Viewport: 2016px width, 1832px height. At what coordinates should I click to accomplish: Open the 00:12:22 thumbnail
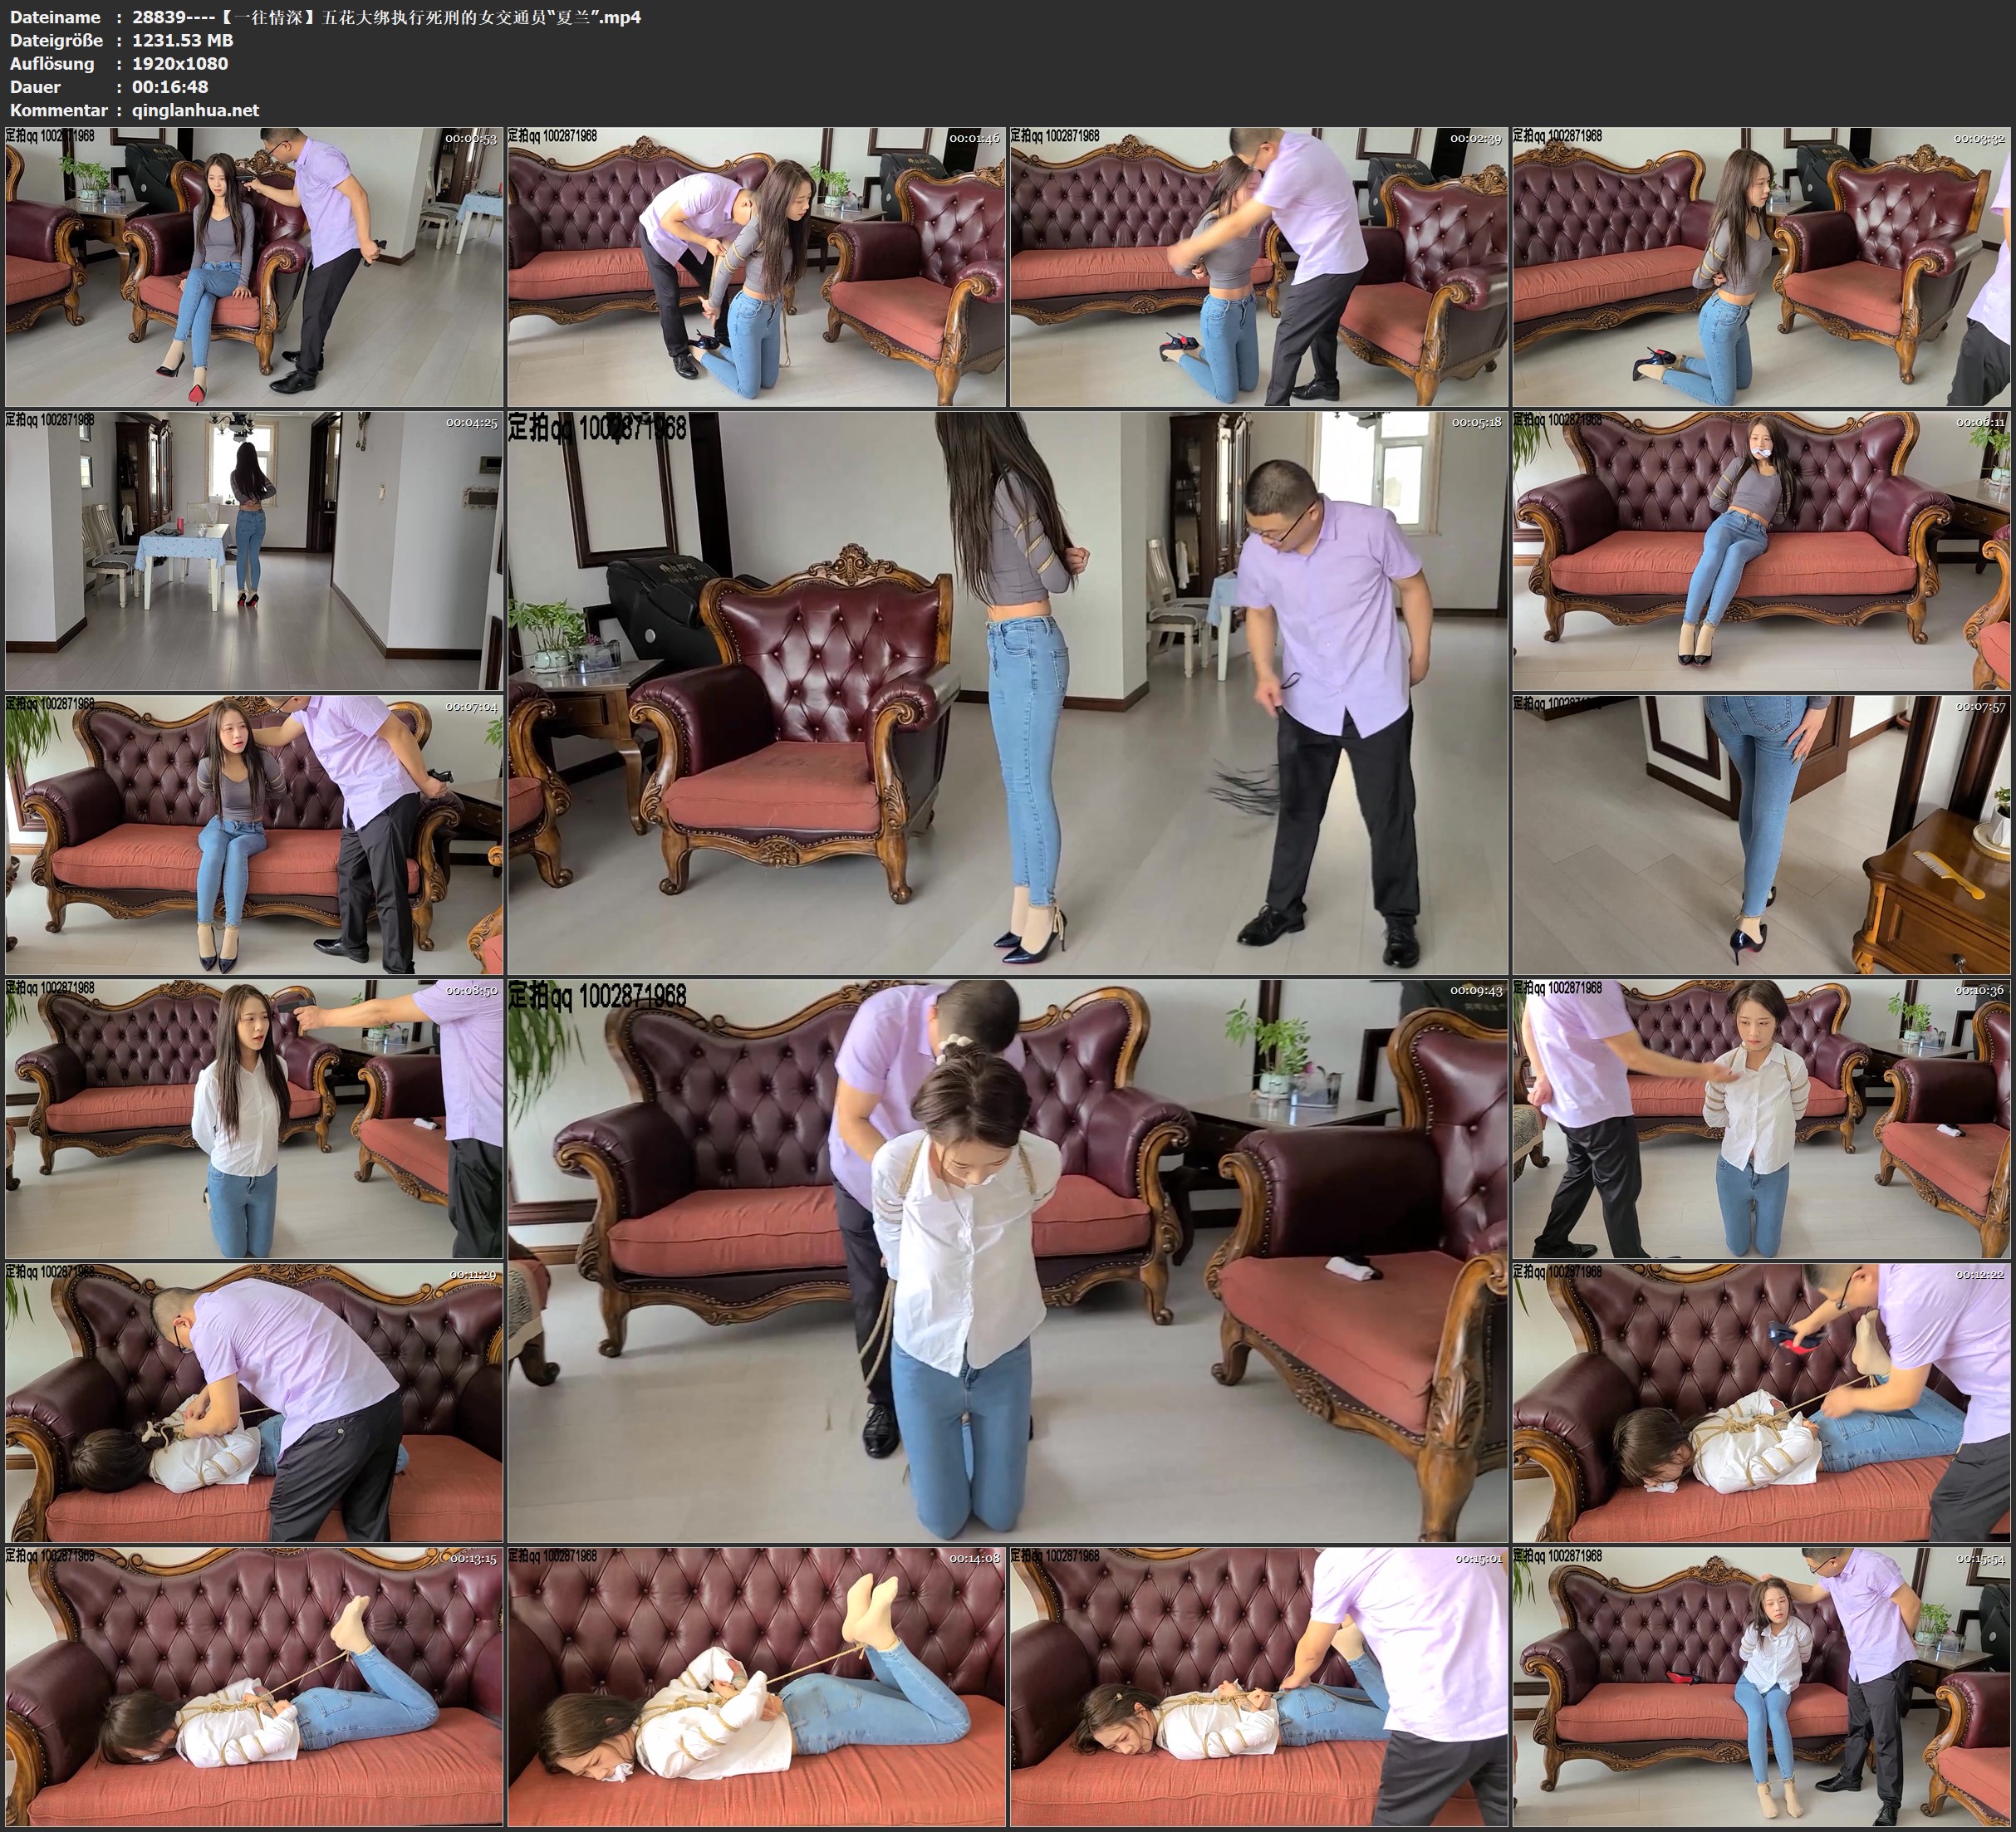coord(1761,1402)
